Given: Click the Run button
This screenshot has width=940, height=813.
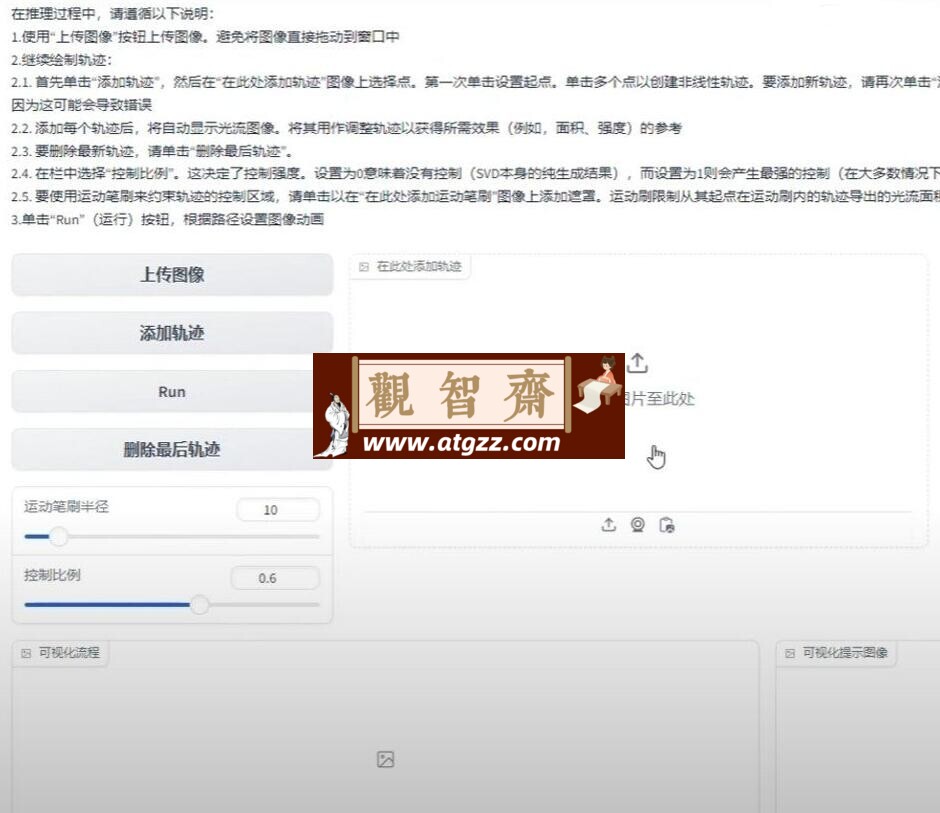Looking at the screenshot, I should [x=172, y=392].
